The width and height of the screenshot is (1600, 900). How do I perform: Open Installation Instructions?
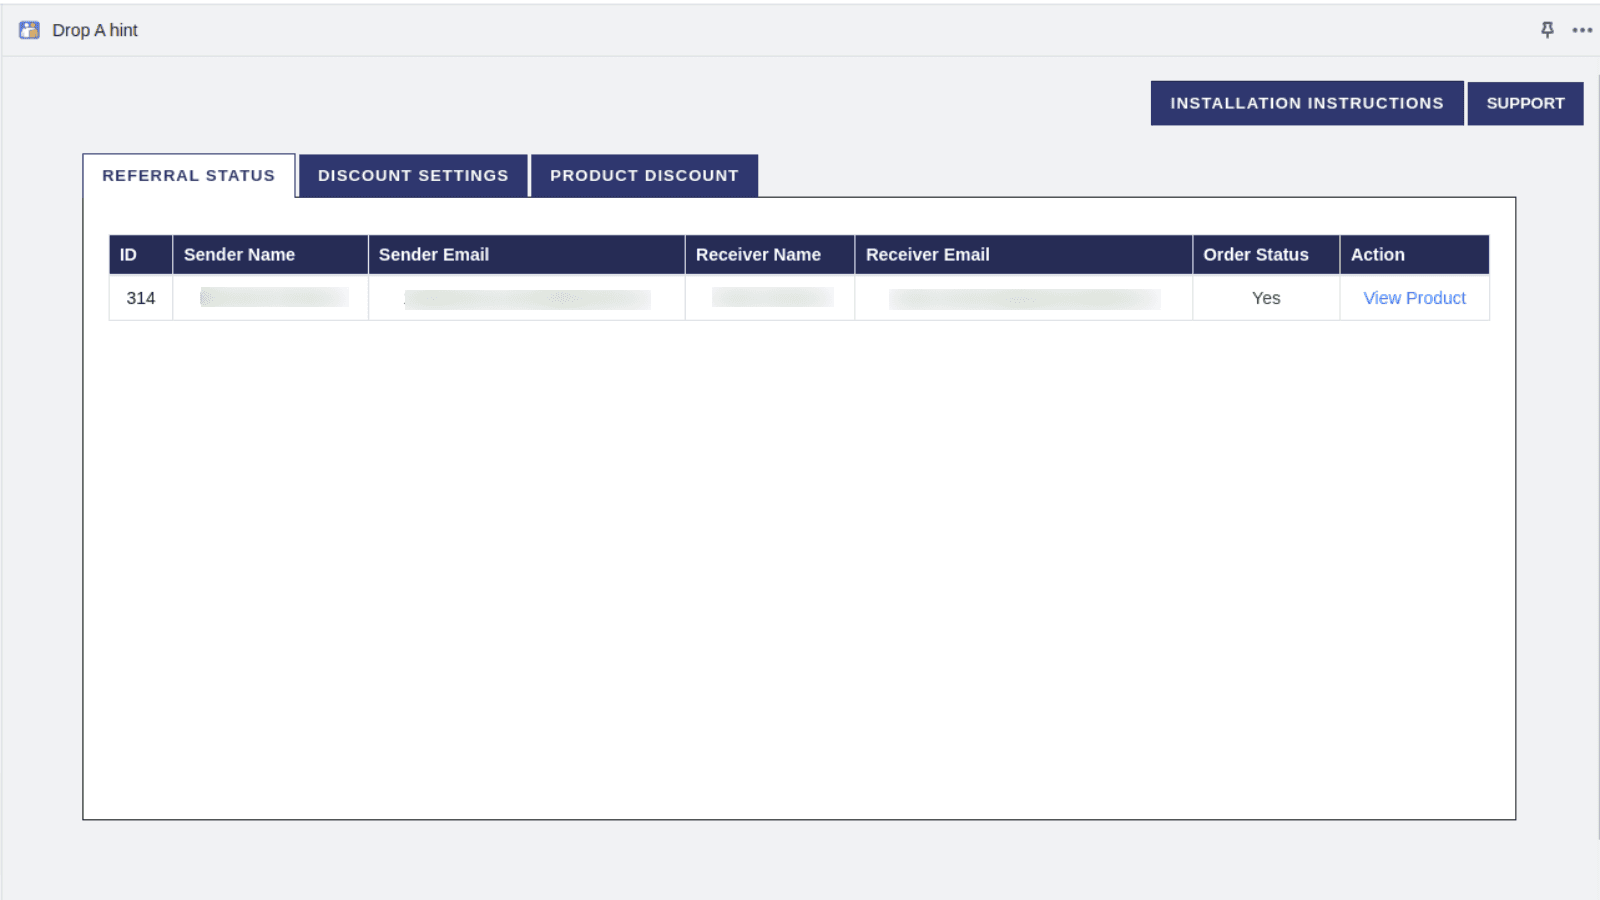click(1306, 103)
